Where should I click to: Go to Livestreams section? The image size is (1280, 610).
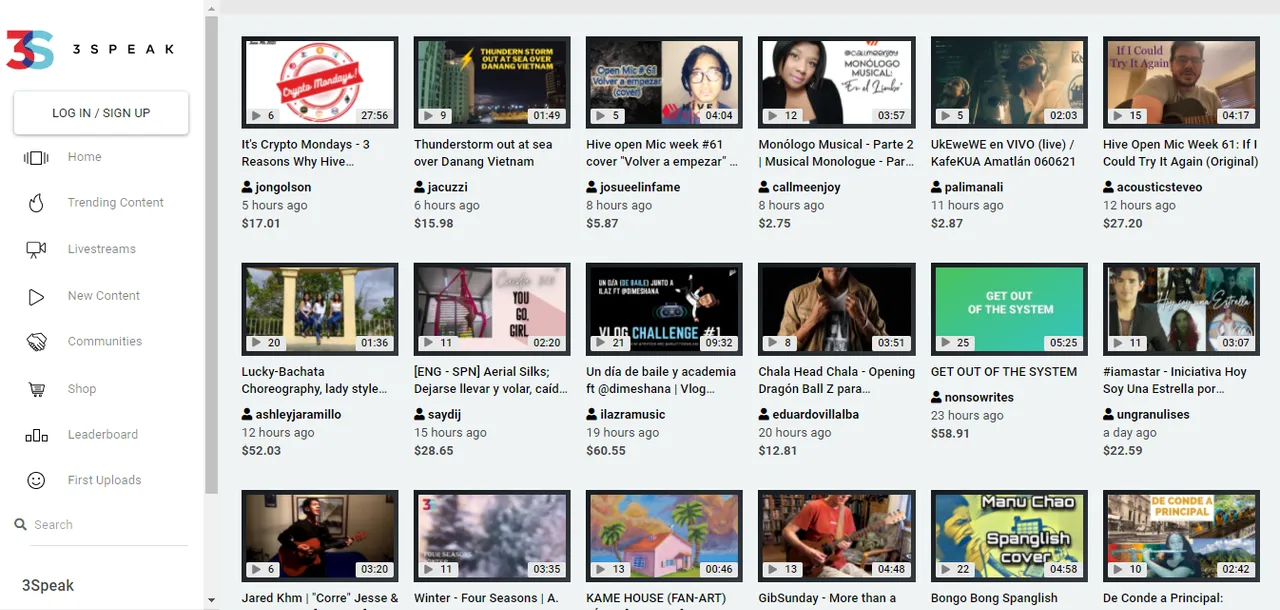(102, 249)
